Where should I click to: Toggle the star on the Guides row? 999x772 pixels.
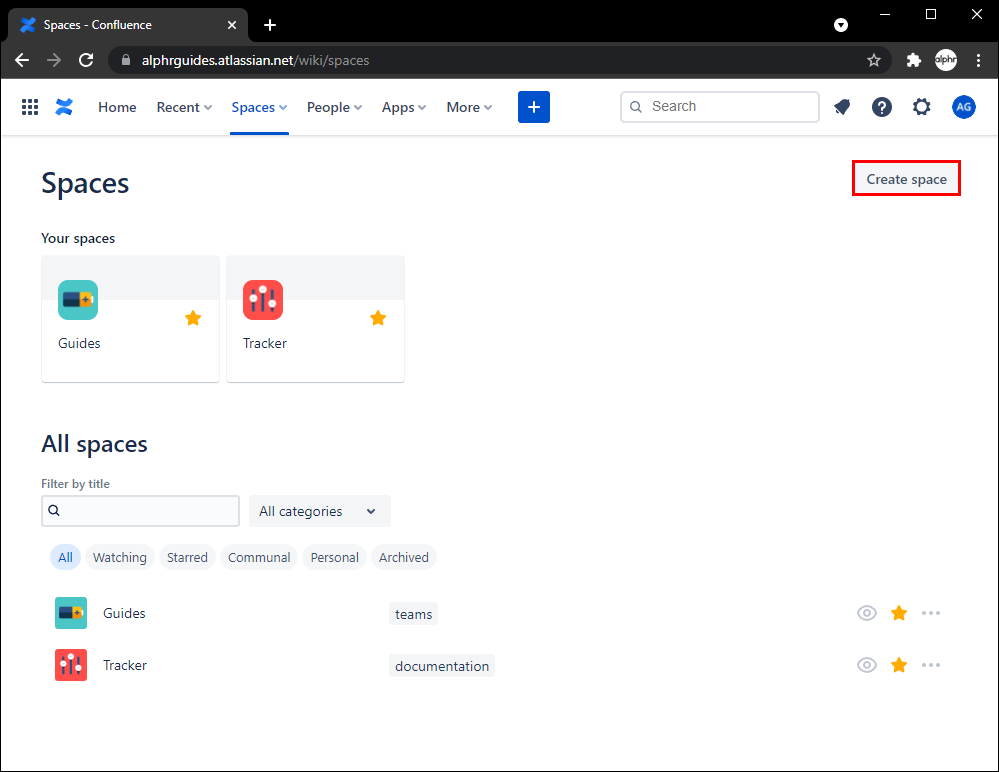(899, 613)
